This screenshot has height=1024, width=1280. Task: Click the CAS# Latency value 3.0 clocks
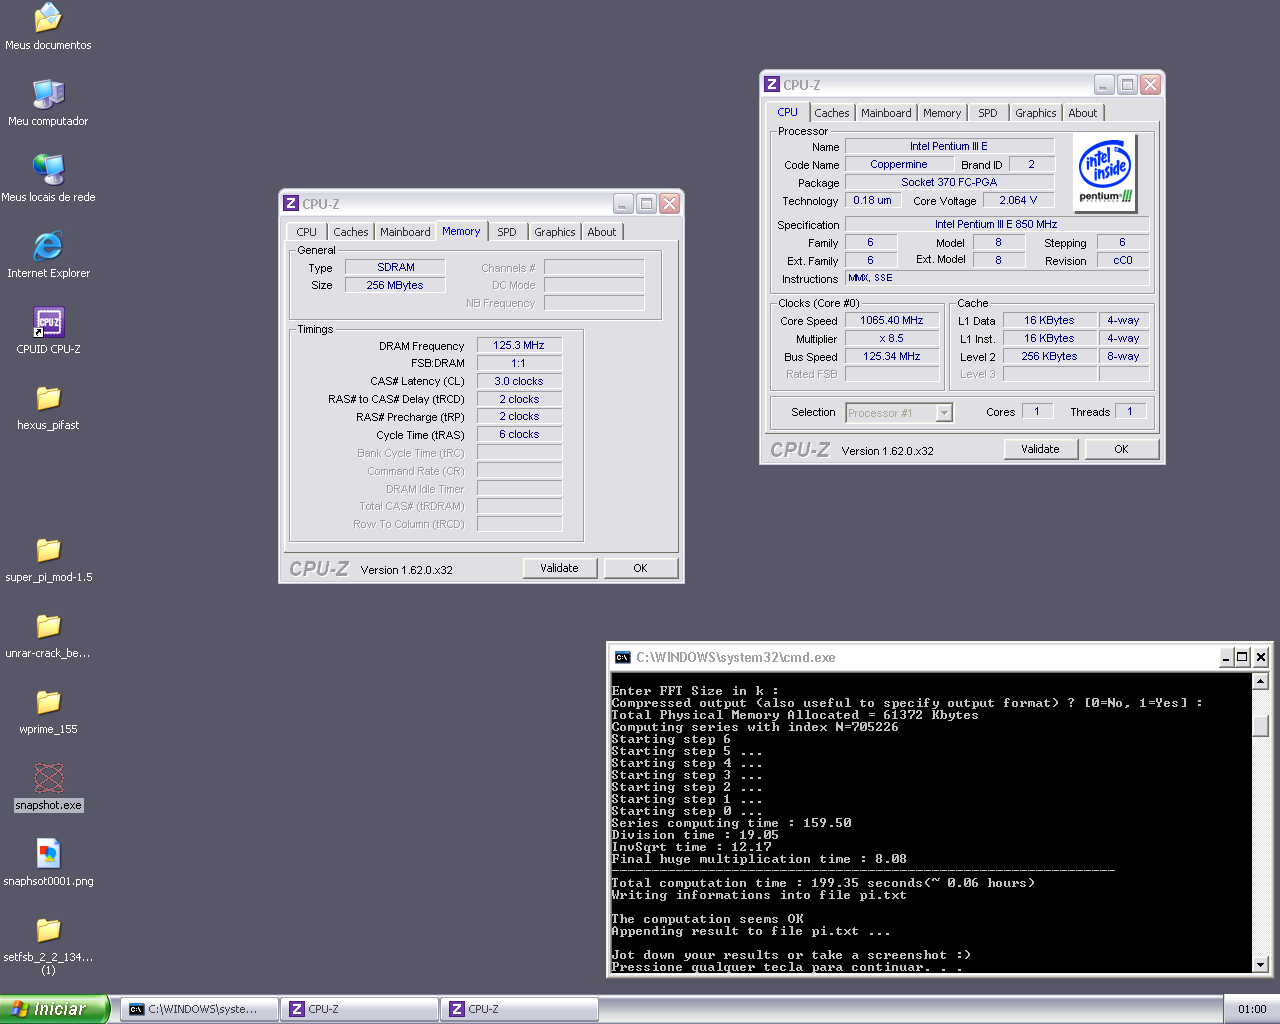coord(519,381)
